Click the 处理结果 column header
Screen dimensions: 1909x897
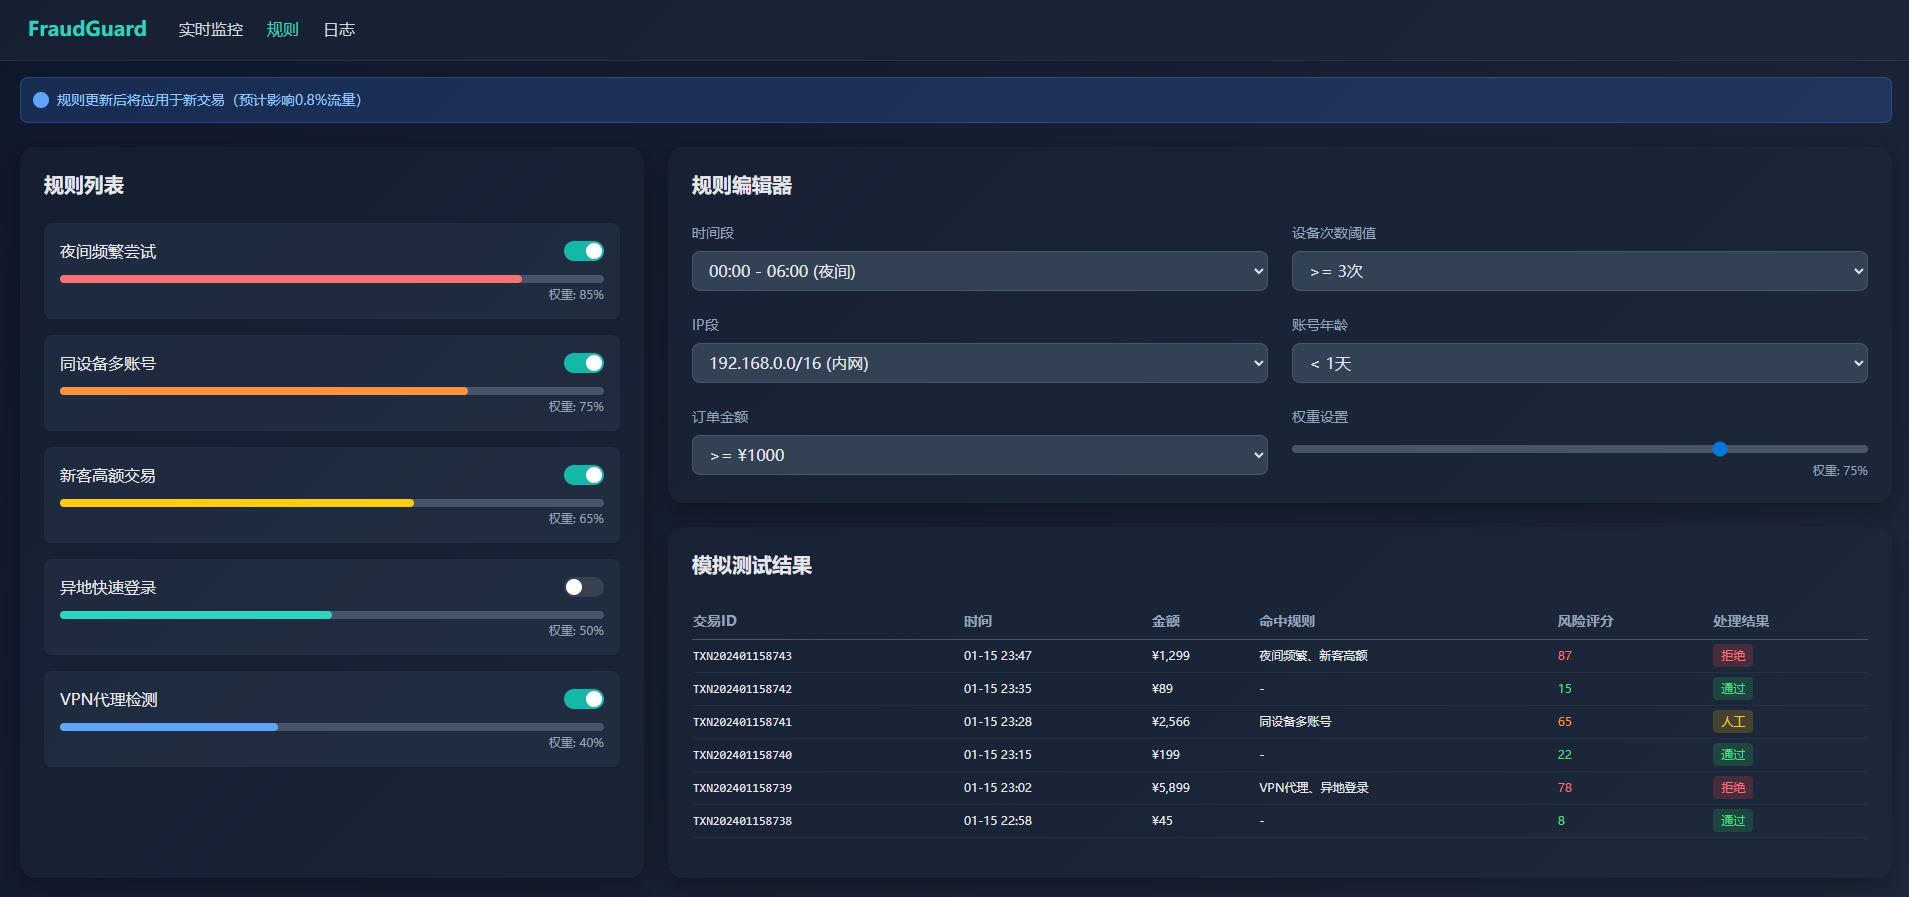click(1741, 621)
